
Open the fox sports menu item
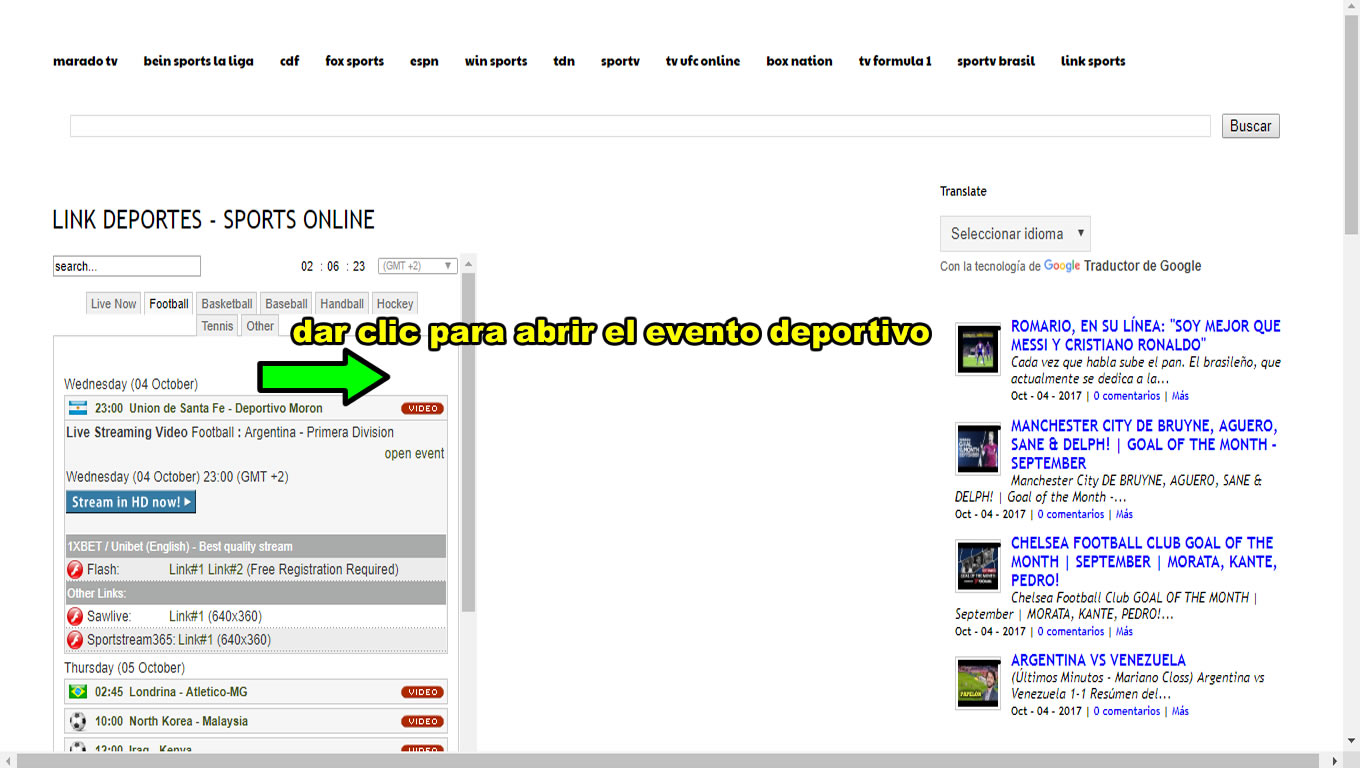click(x=354, y=61)
